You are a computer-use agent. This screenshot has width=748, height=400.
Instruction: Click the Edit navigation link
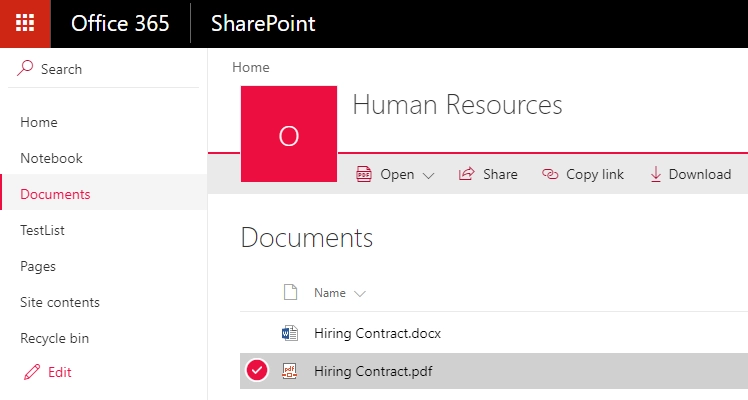tap(59, 372)
